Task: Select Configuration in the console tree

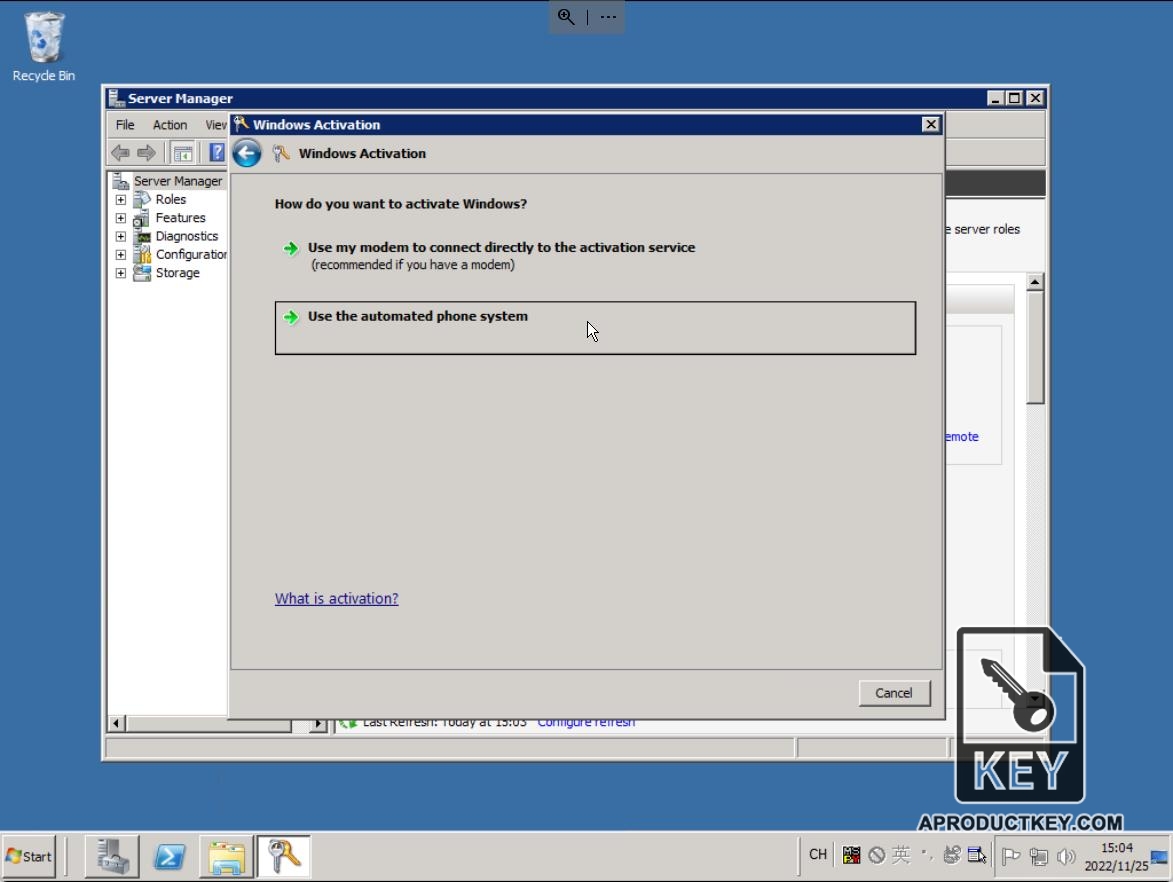Action: pyautogui.click(x=191, y=254)
